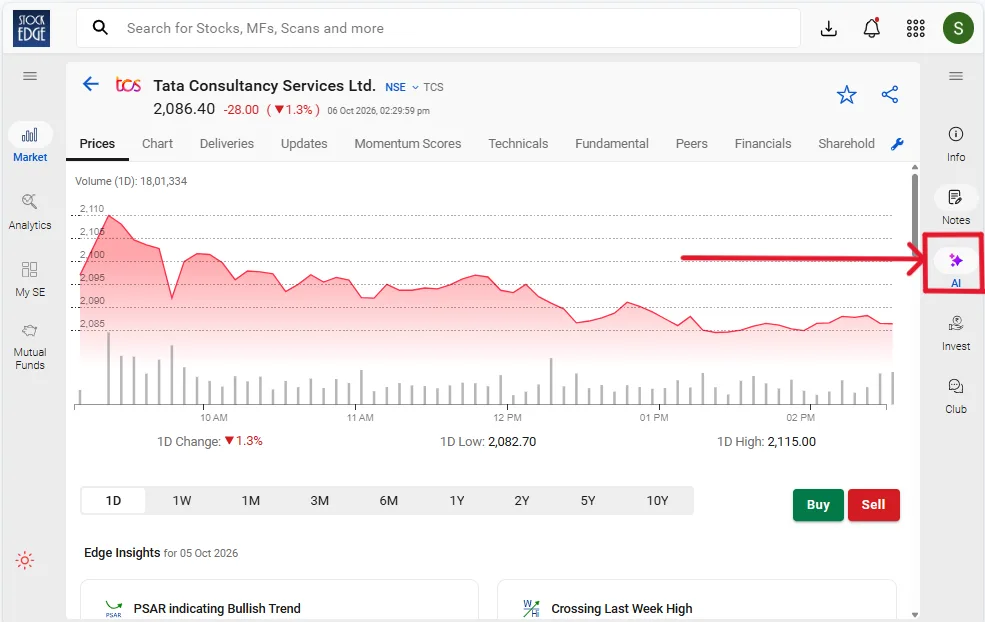985x622 pixels.
Task: Open the NSE exchange dropdown
Action: [x=401, y=87]
